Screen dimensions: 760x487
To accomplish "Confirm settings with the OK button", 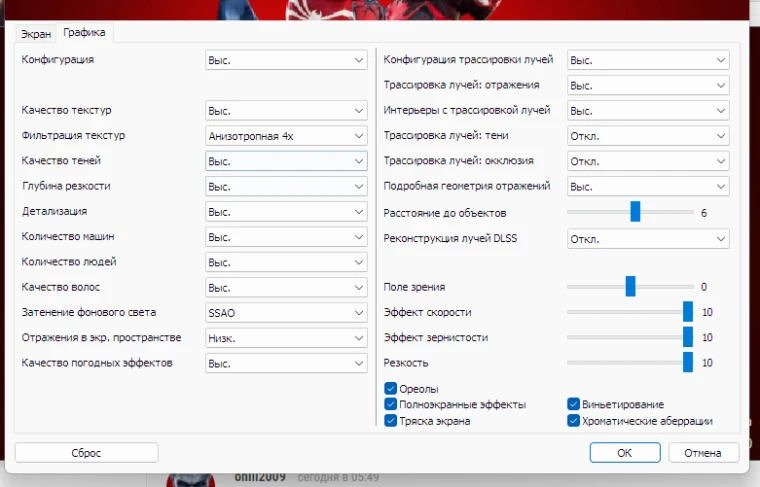I will coord(625,453).
